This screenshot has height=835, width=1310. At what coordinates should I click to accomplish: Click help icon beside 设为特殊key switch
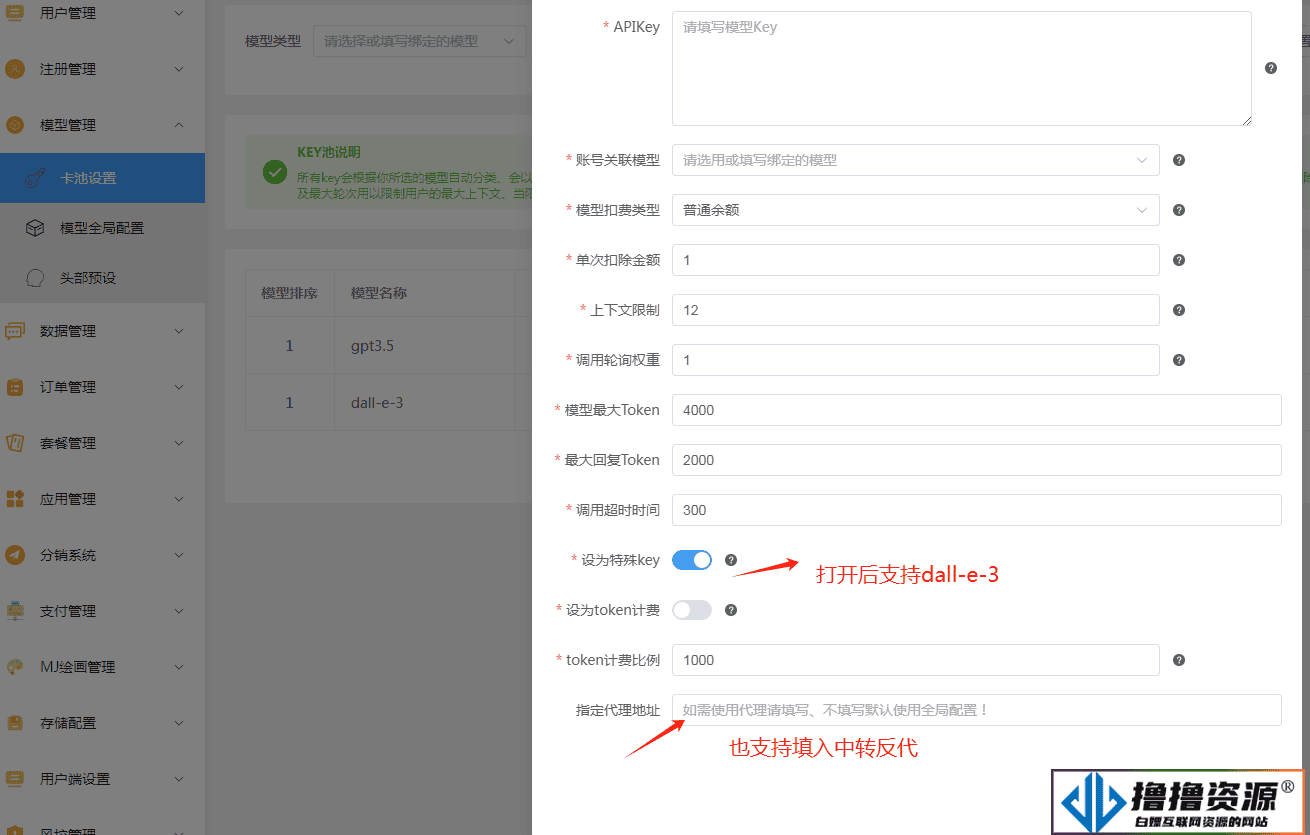pyautogui.click(x=731, y=560)
